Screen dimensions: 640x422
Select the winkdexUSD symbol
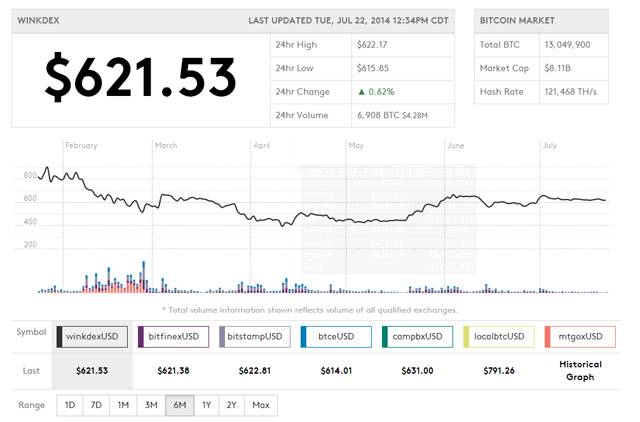pyautogui.click(x=92, y=337)
